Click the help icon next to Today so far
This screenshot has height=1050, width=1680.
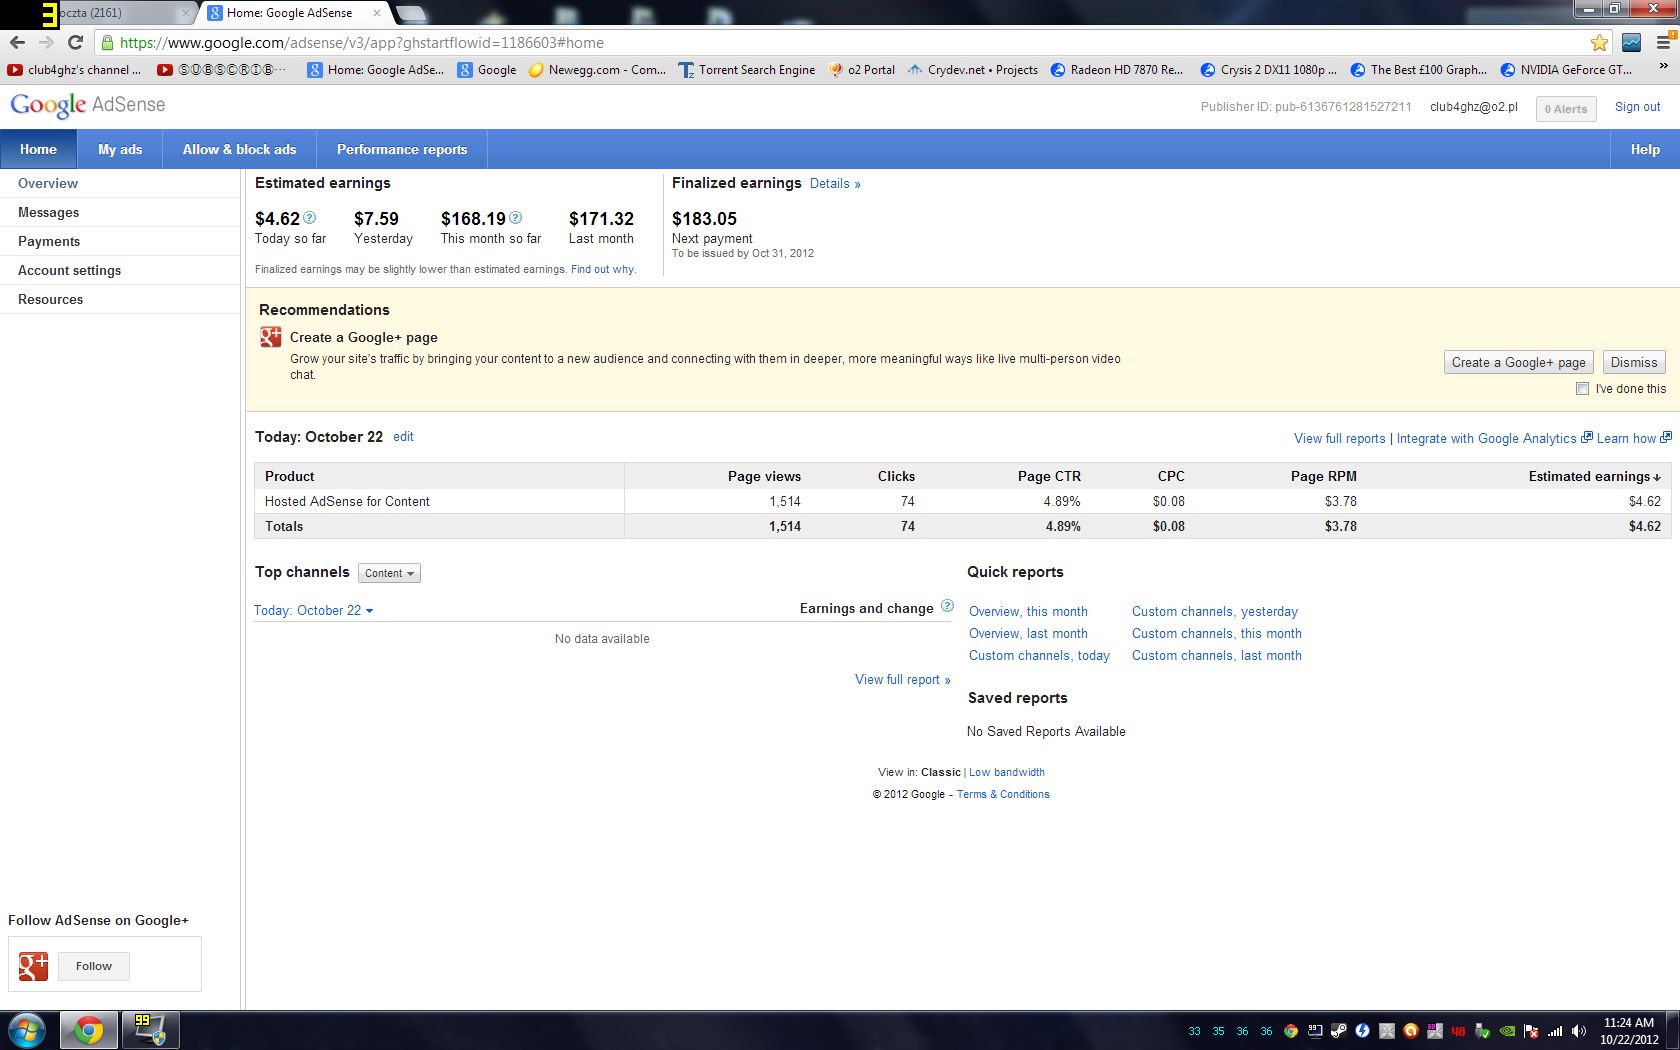pos(310,217)
